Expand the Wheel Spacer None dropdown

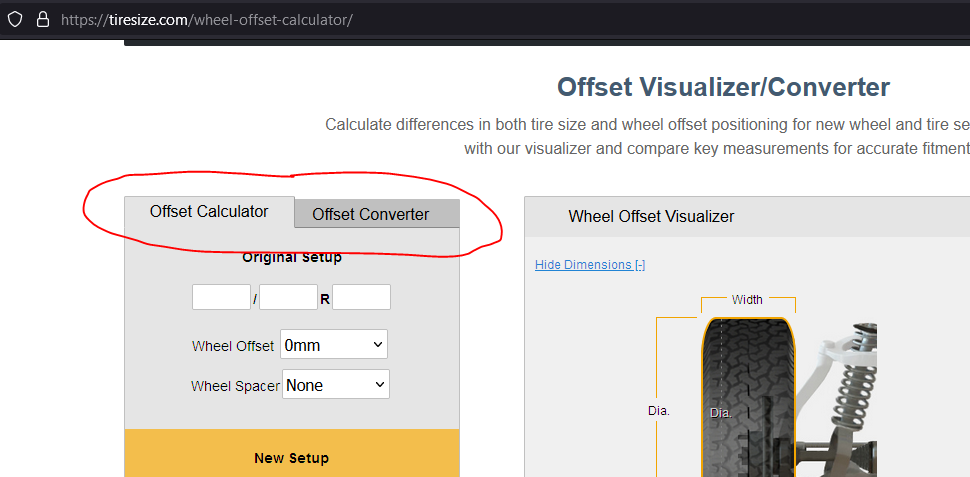pos(336,384)
